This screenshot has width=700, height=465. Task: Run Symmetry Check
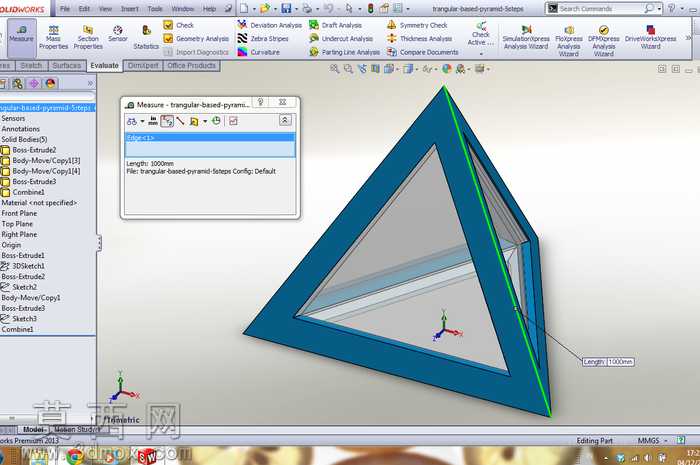point(417,25)
